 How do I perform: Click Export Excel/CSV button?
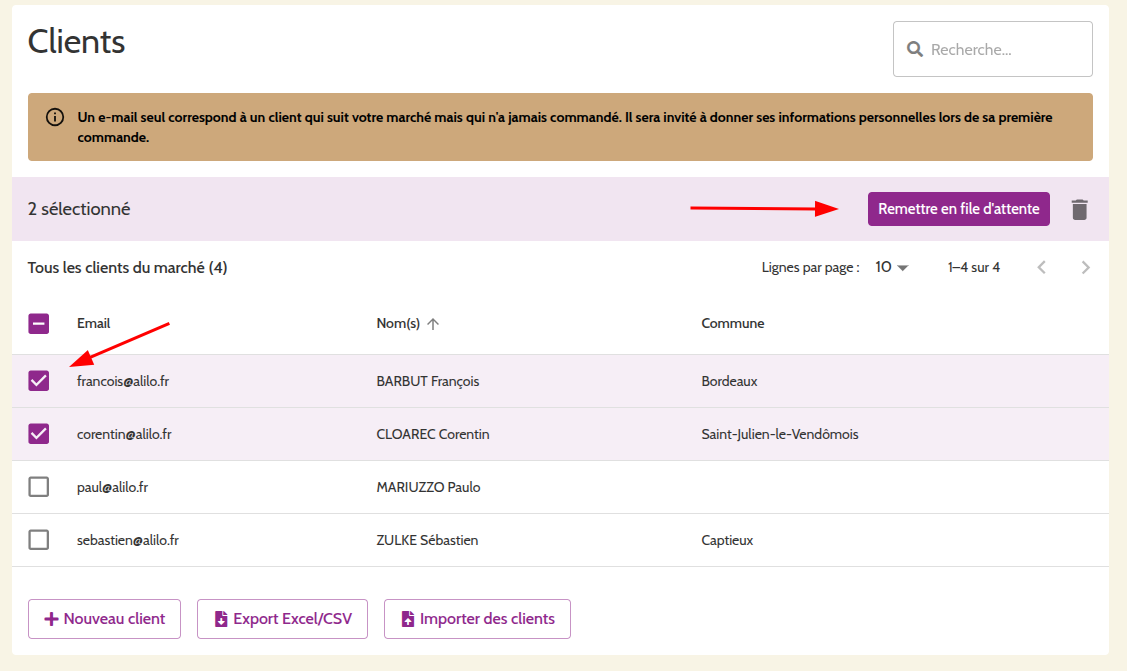click(282, 619)
